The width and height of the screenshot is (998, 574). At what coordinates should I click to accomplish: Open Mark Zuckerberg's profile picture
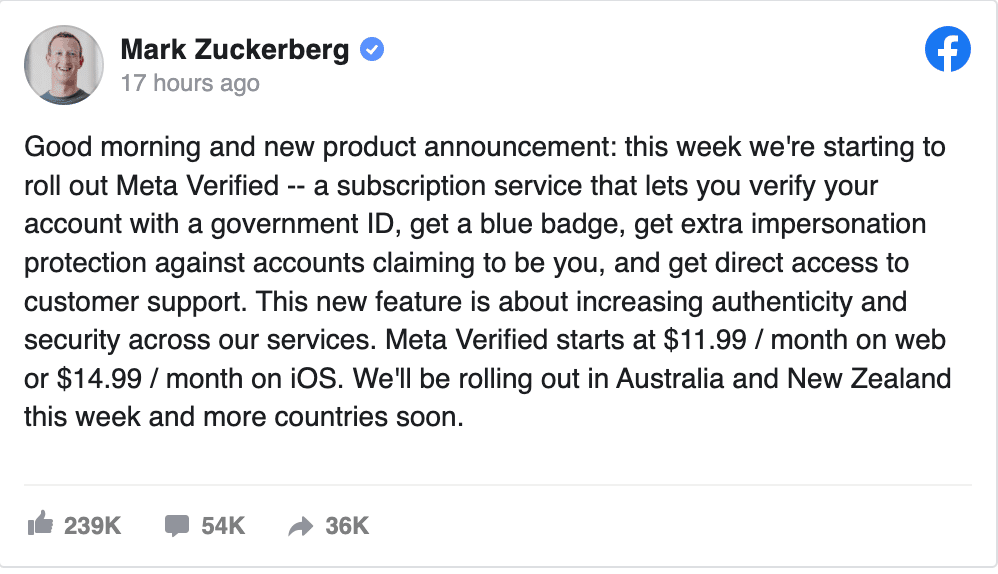tap(64, 65)
